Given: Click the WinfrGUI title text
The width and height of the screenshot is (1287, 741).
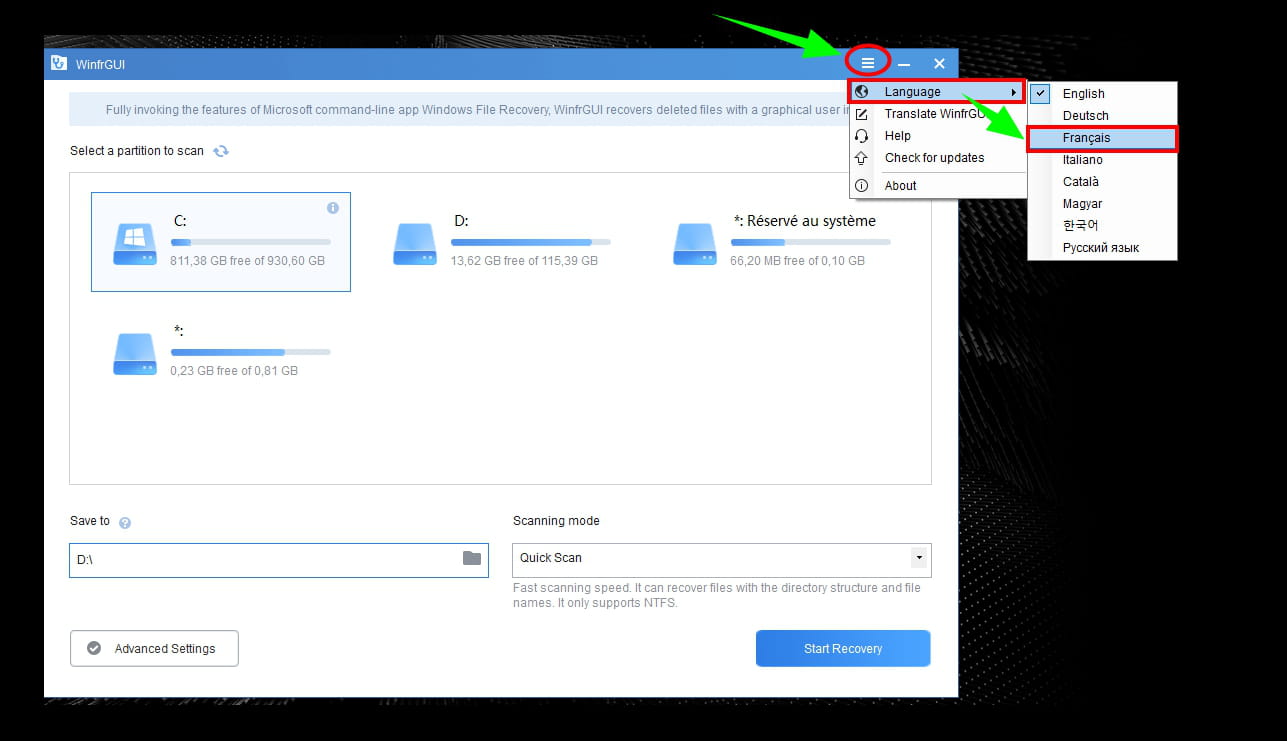Looking at the screenshot, I should pos(100,65).
